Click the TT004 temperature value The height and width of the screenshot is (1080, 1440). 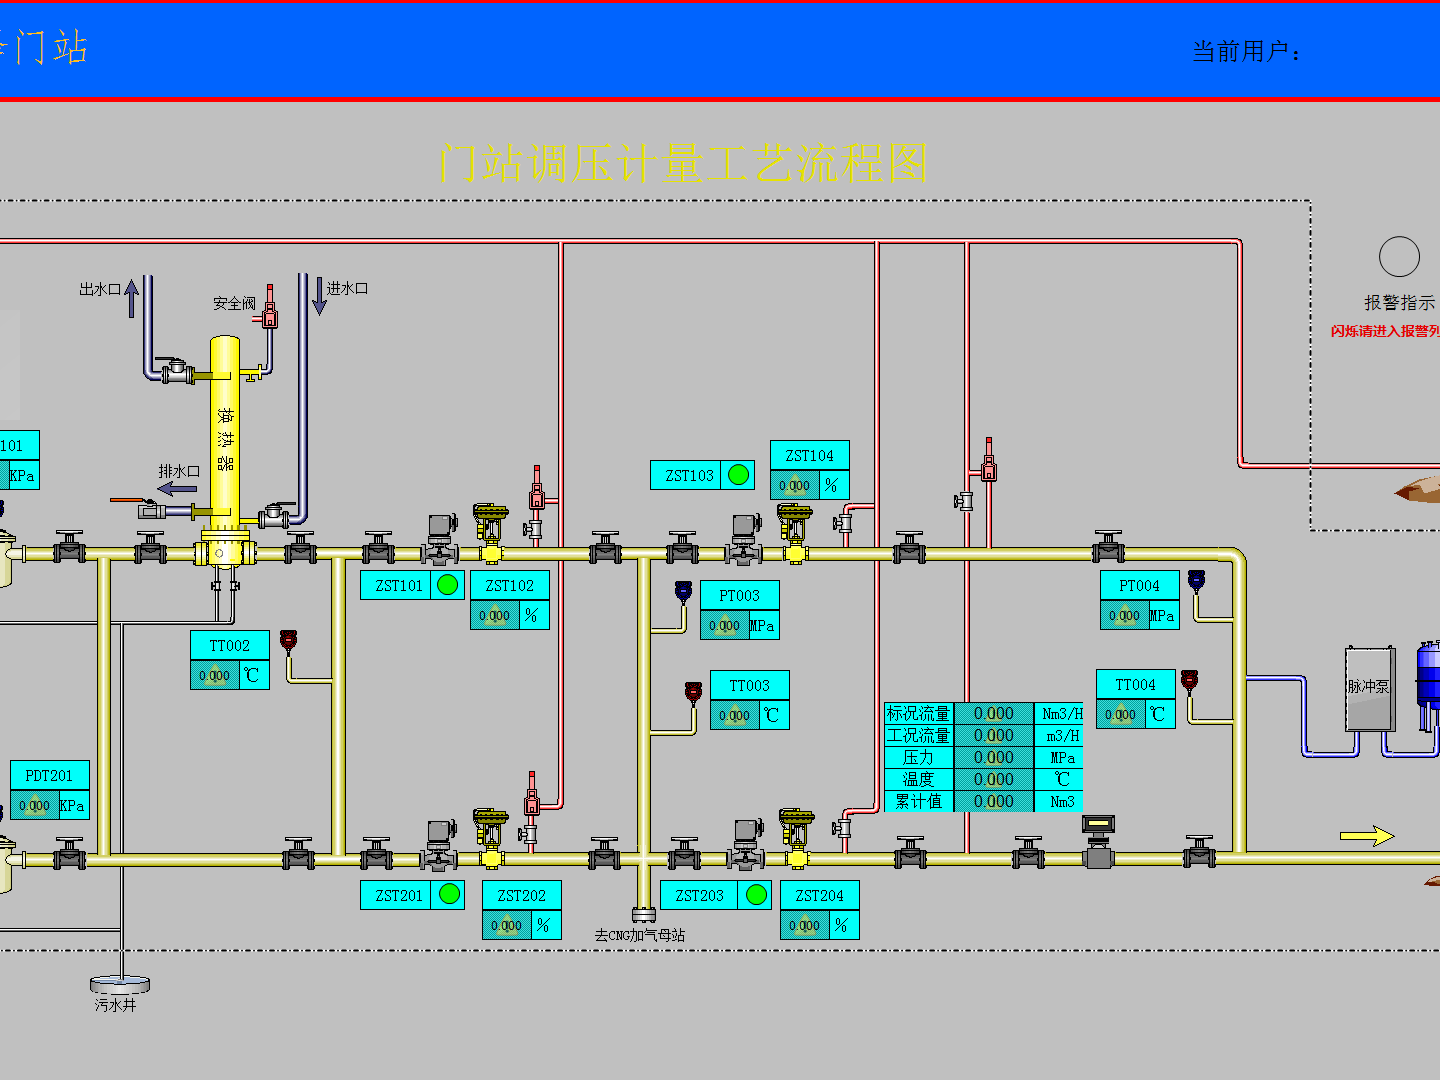[1121, 714]
